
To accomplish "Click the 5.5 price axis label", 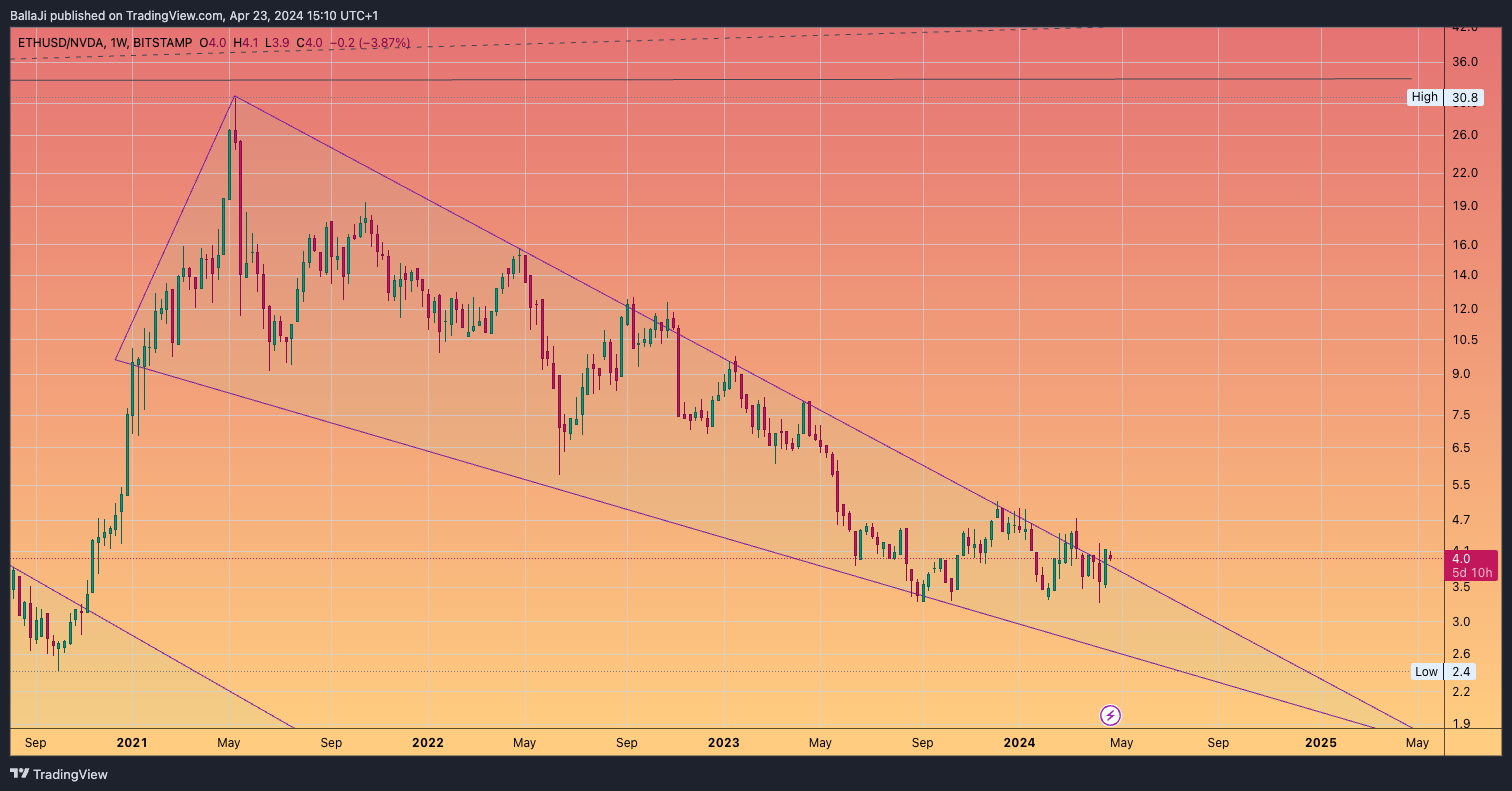I will click(1461, 485).
